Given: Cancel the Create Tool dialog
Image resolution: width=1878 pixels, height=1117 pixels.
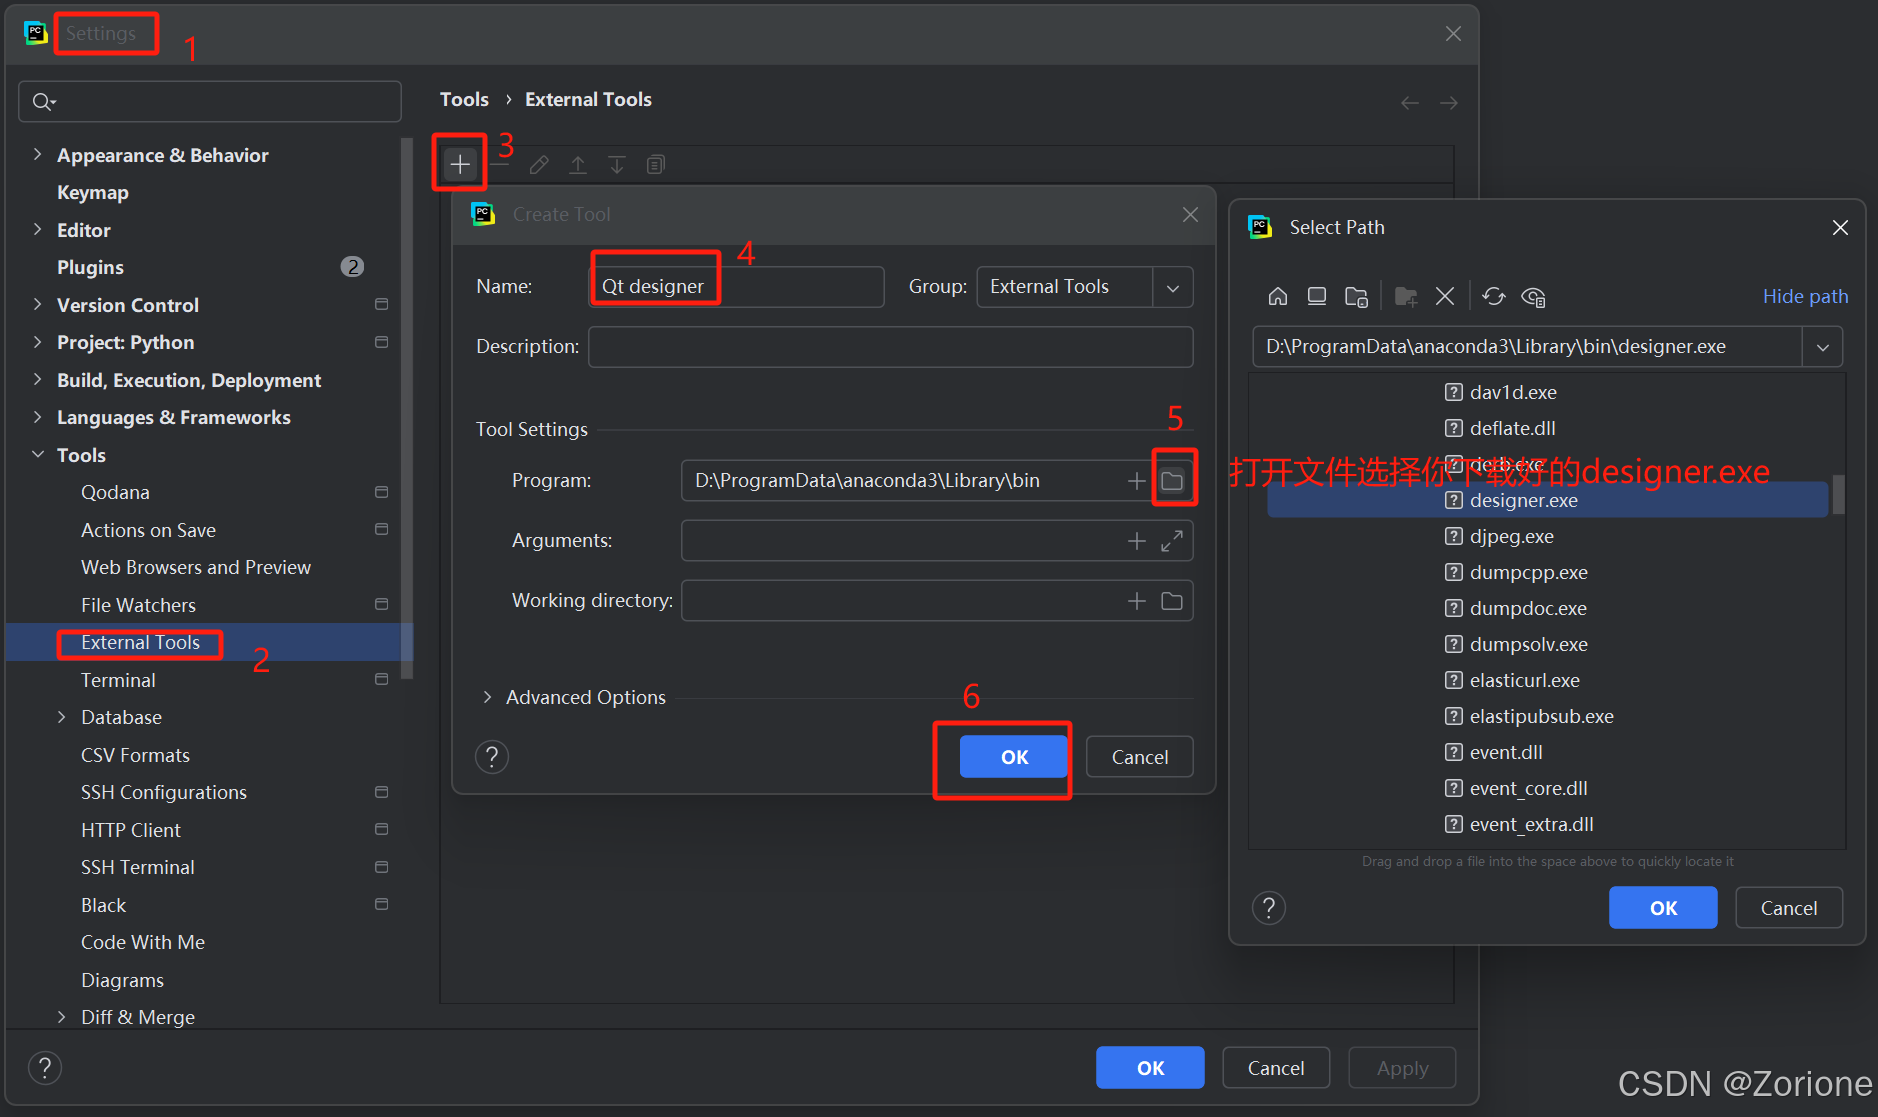Looking at the screenshot, I should (1140, 757).
